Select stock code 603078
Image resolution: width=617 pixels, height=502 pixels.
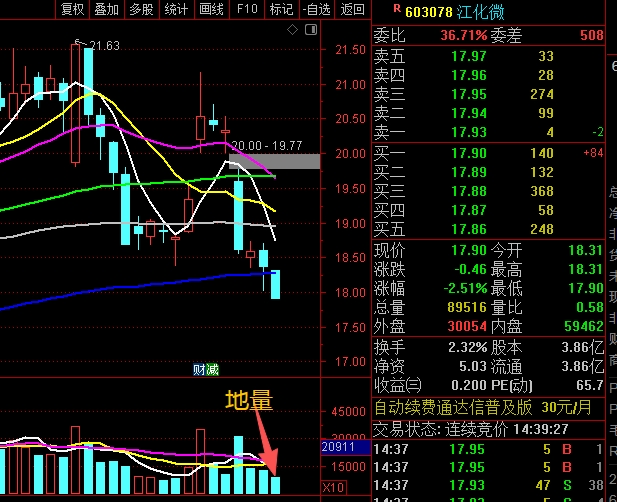(x=429, y=12)
